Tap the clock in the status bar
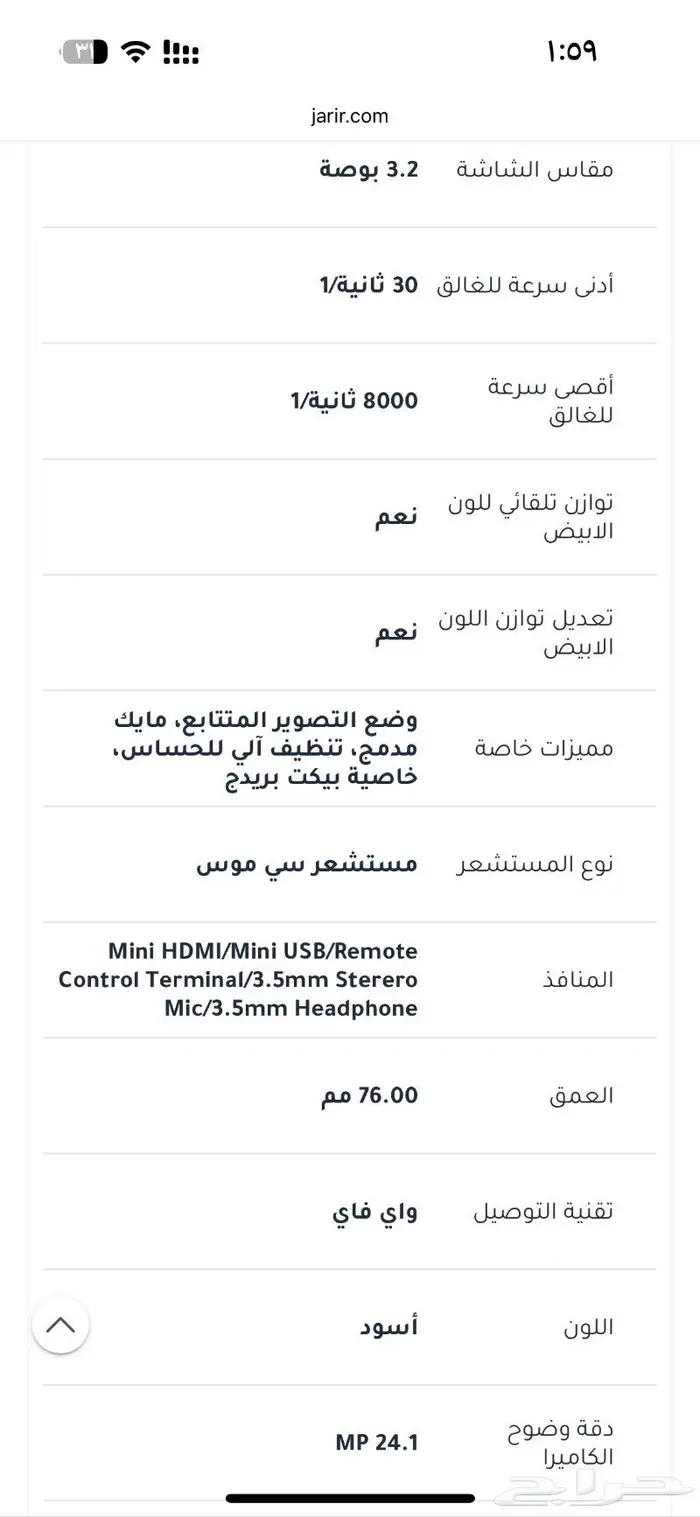The image size is (700, 1517). point(571,51)
